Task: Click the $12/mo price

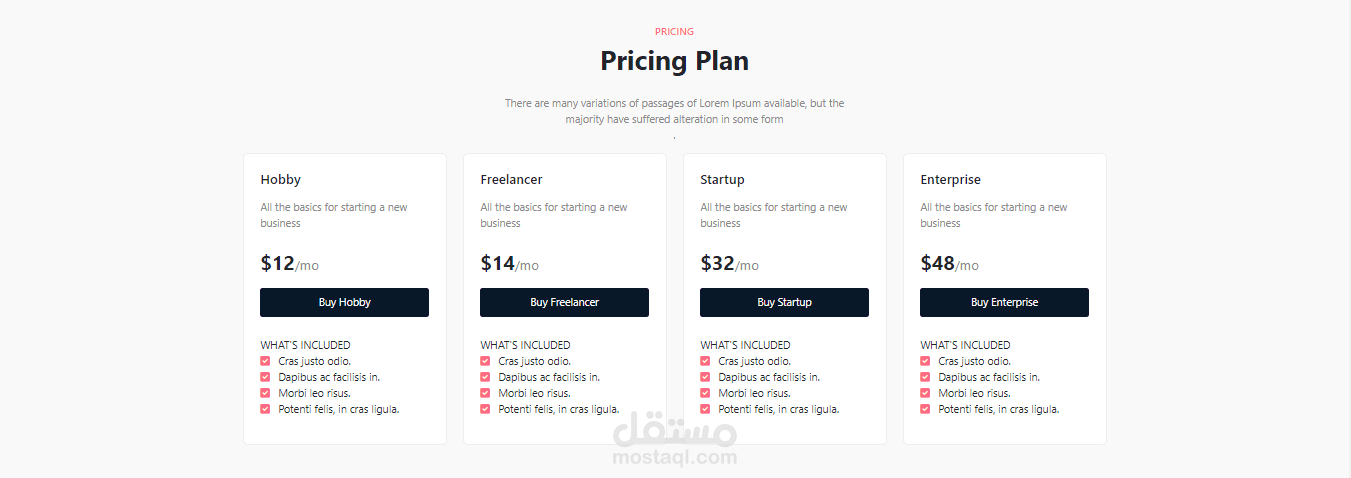Action: (289, 264)
